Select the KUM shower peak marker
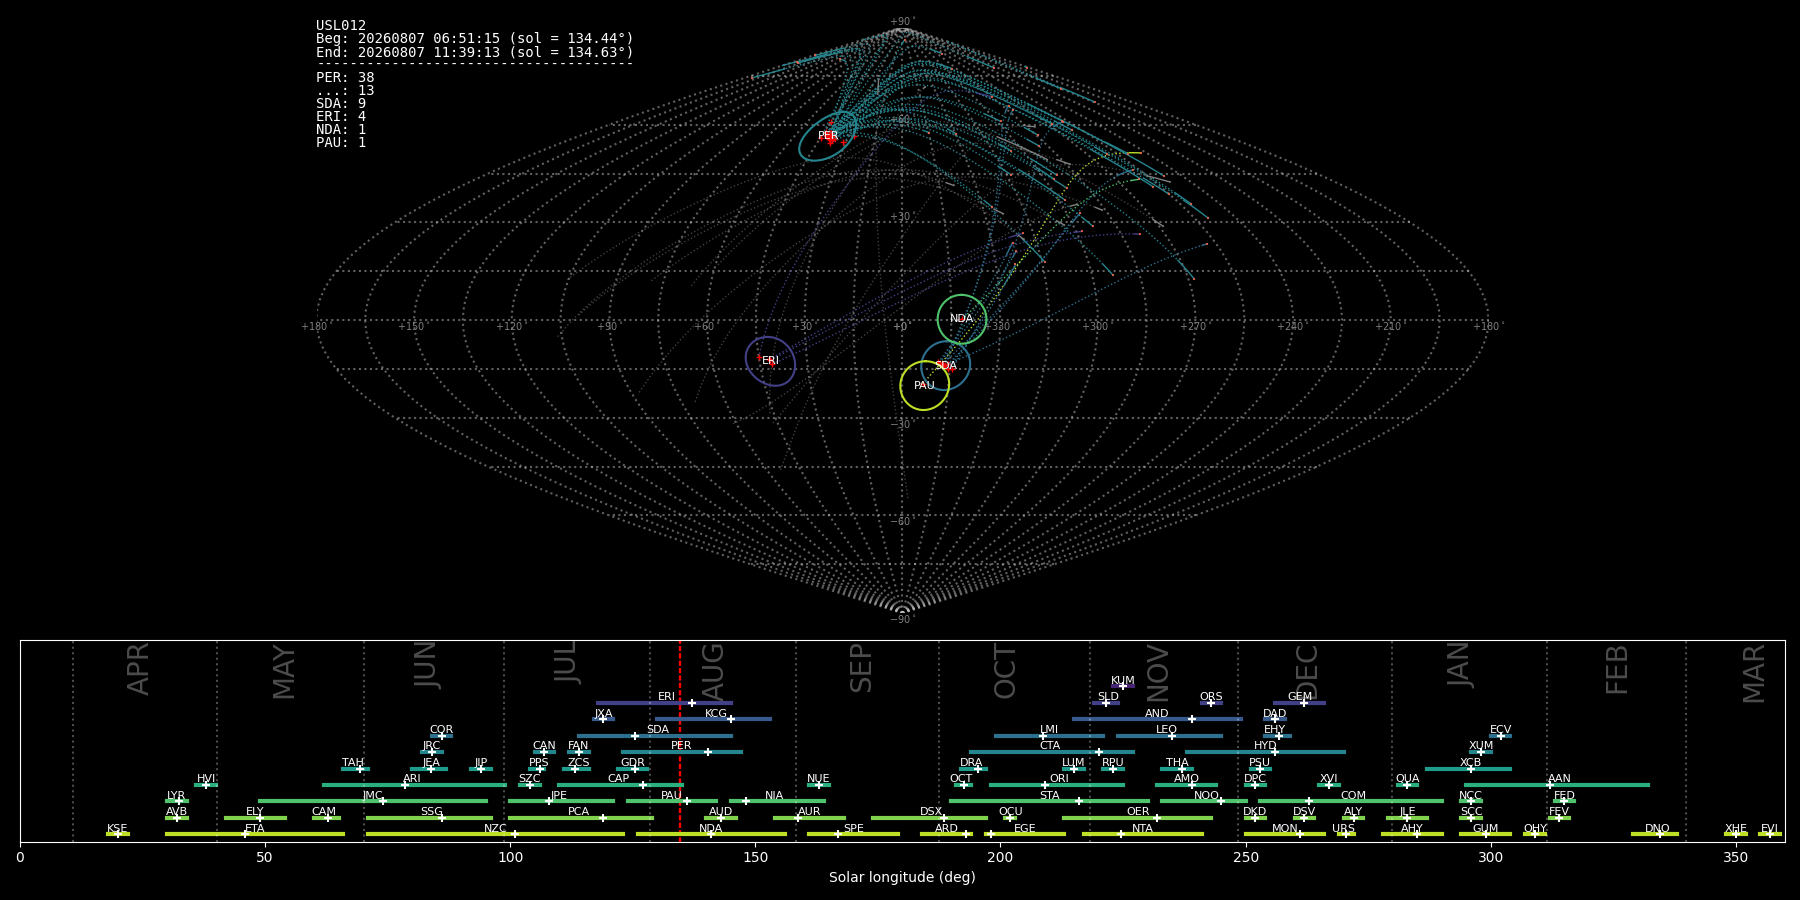The height and width of the screenshot is (900, 1800). tap(1122, 686)
